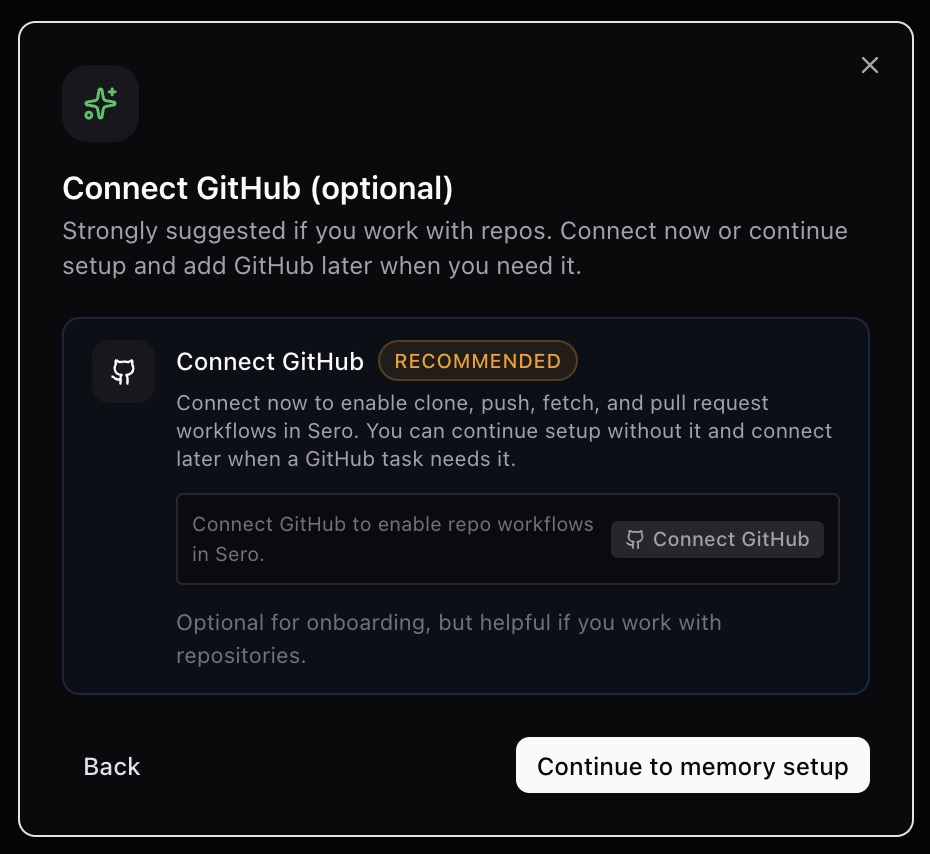Click the clone and push workflows description
The image size is (930, 854).
coord(504,431)
